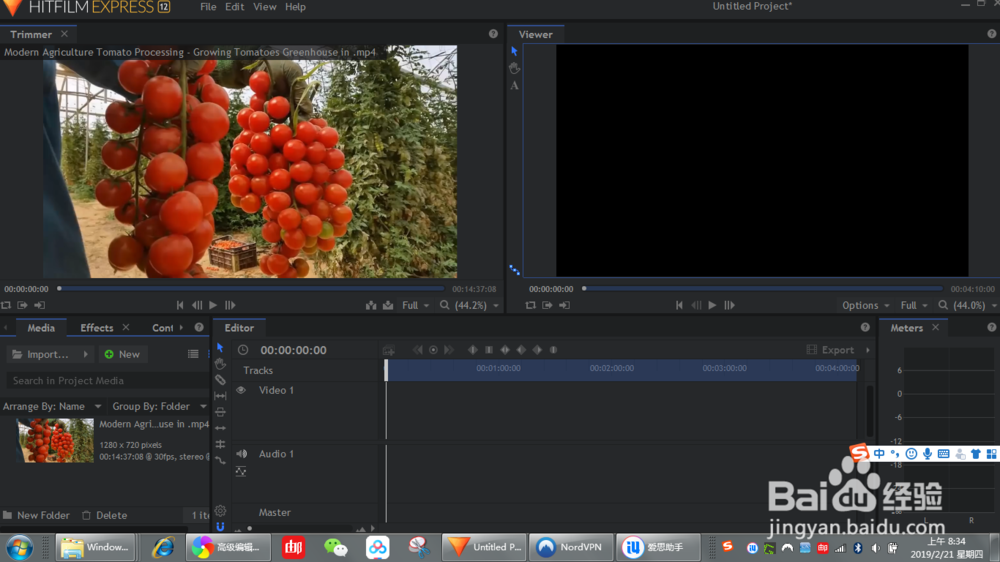Open Viewer quality Full dropdown
This screenshot has width=1000, height=562.
tap(914, 306)
